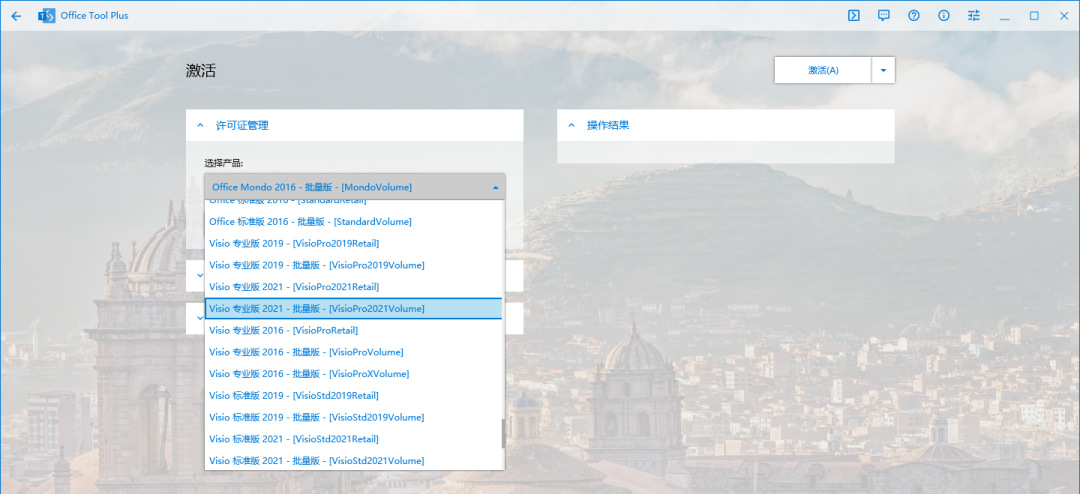Select Visio 专业版 2021 VisioPro2021Retail
The width and height of the screenshot is (1080, 494).
tap(353, 287)
